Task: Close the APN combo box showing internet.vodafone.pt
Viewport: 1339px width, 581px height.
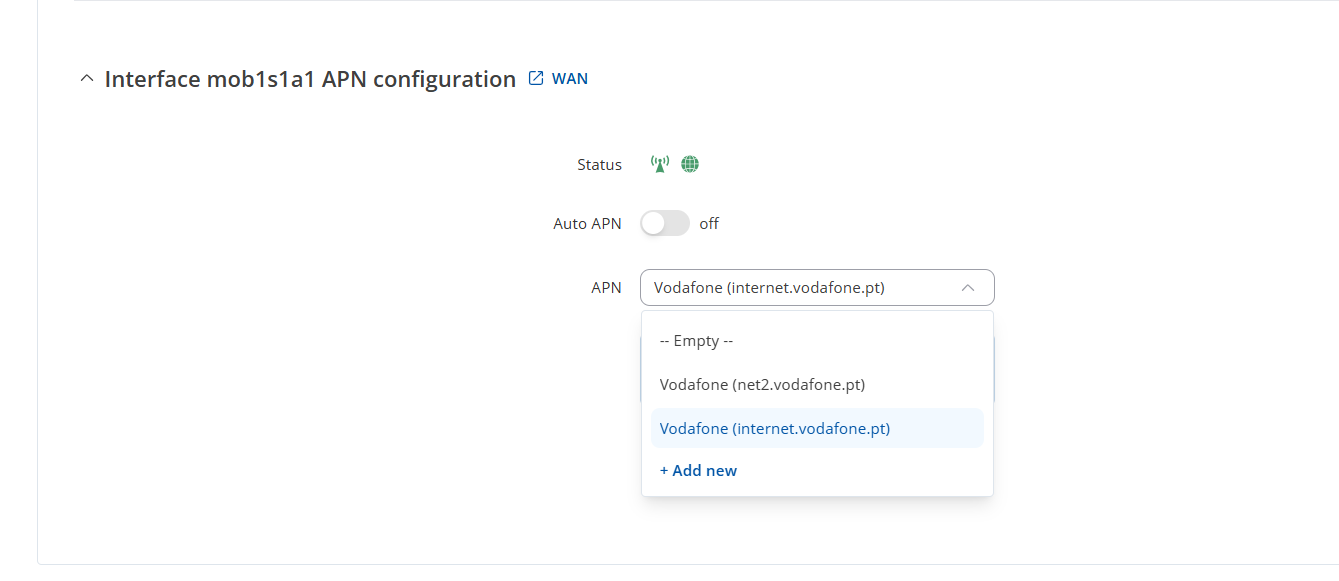Action: click(817, 288)
